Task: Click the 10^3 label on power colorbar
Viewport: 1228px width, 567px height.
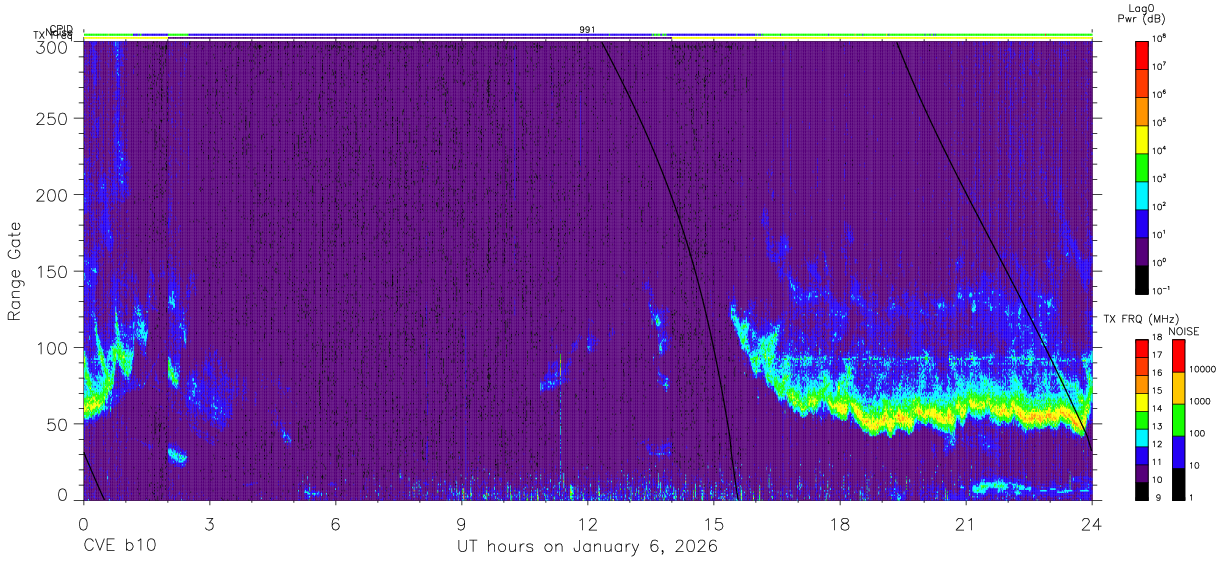Action: point(1161,178)
